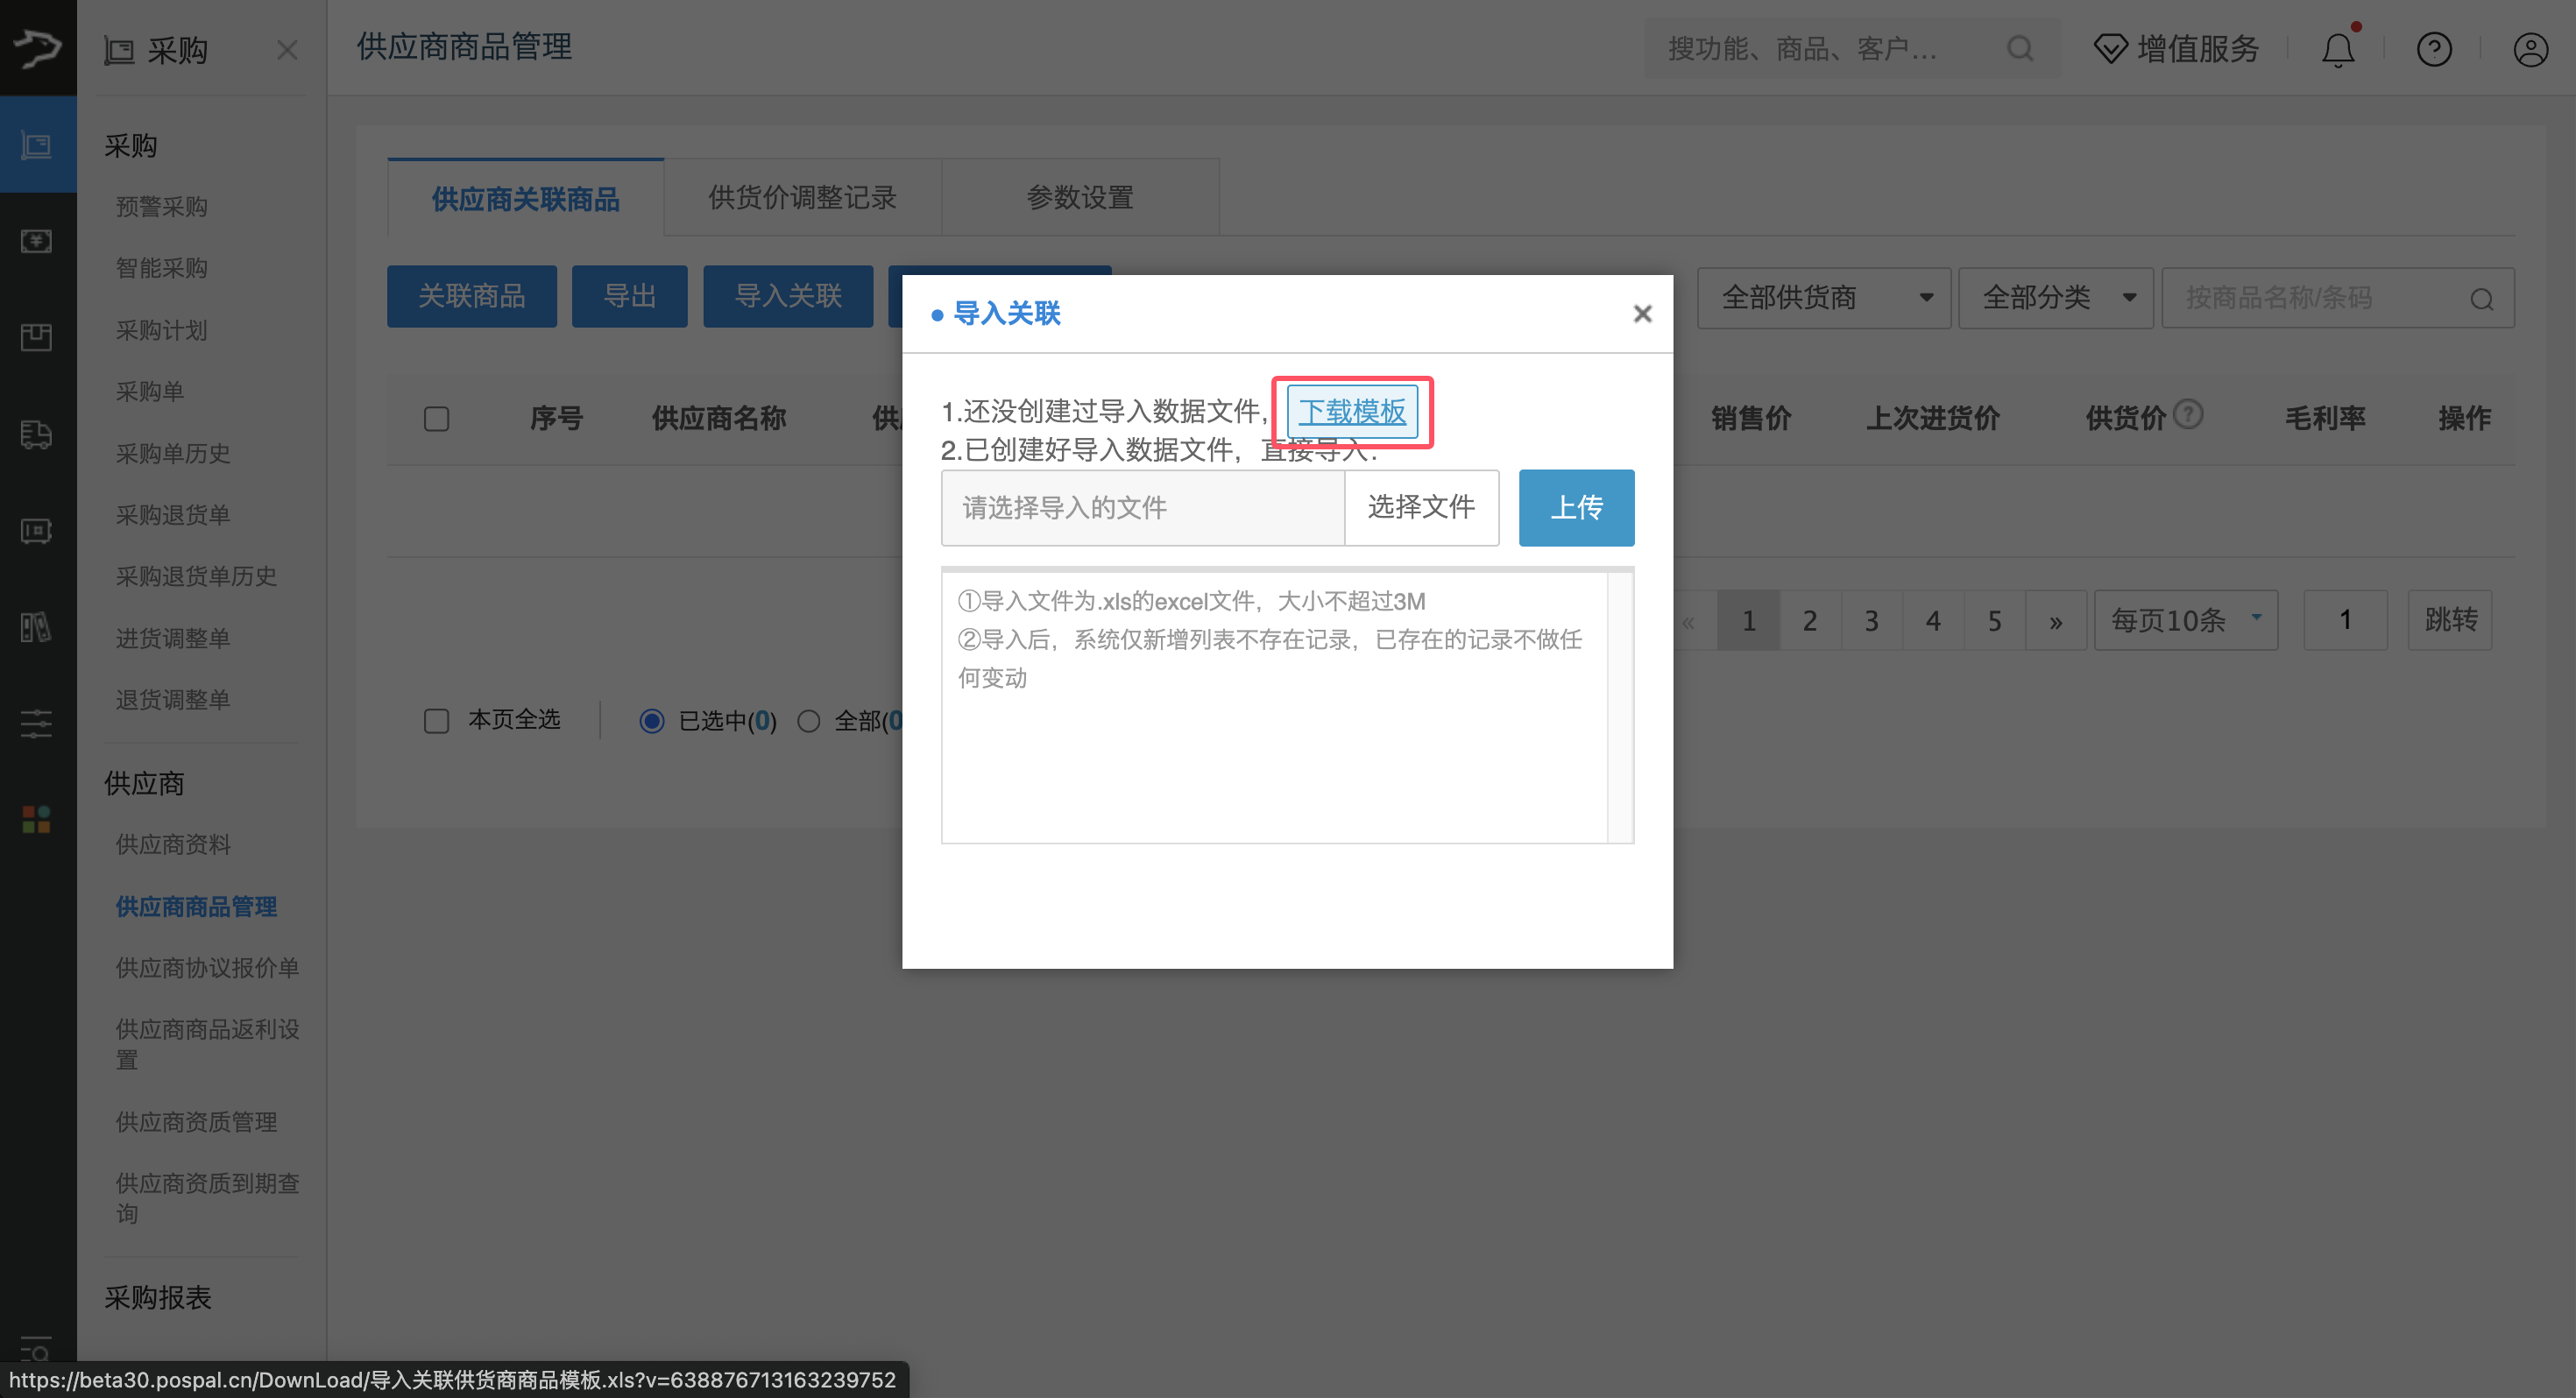
Task: Open 供应商商品管理 menu item
Action: (x=196, y=907)
